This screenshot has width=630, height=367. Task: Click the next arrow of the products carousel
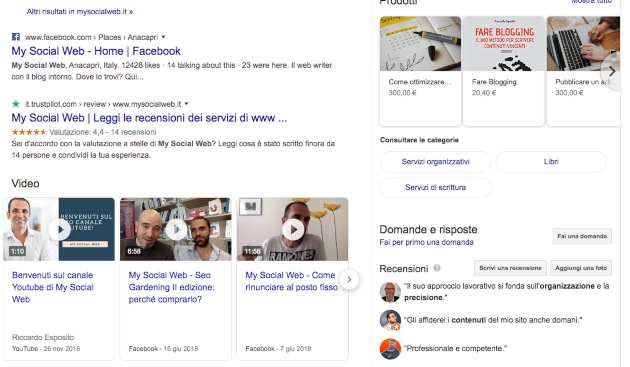pos(612,72)
